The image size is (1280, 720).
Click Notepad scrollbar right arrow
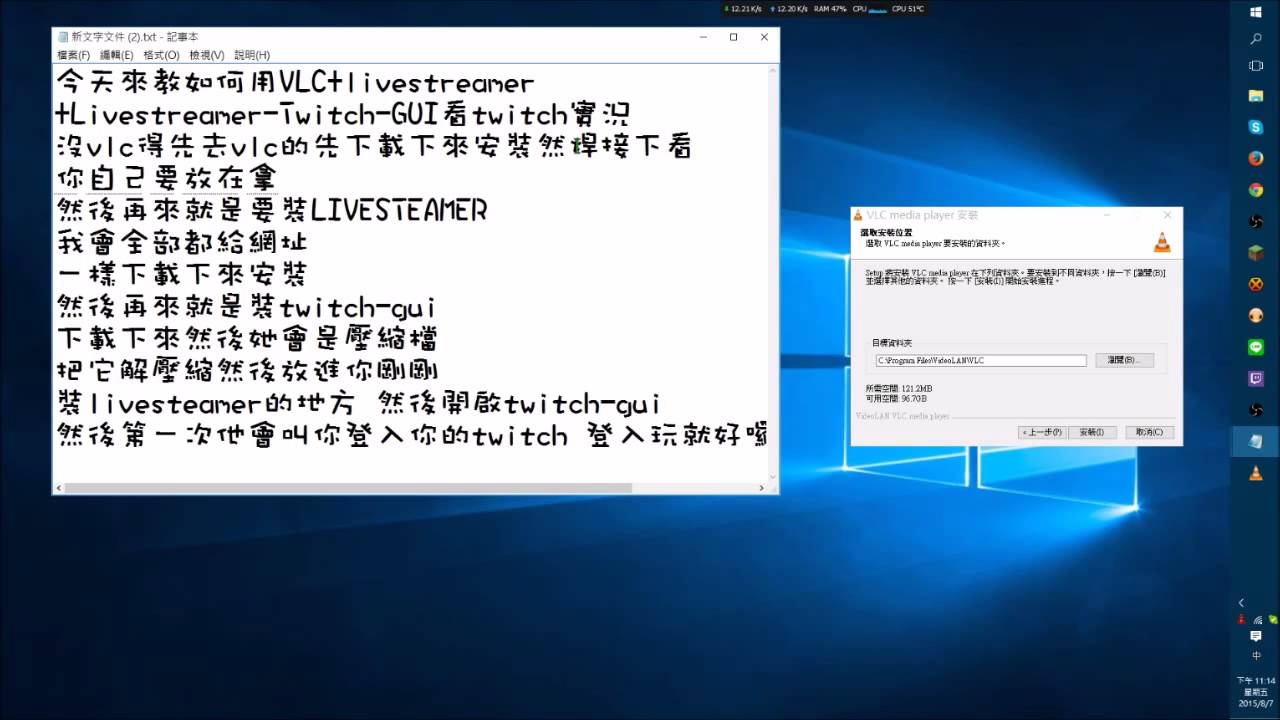[x=762, y=488]
